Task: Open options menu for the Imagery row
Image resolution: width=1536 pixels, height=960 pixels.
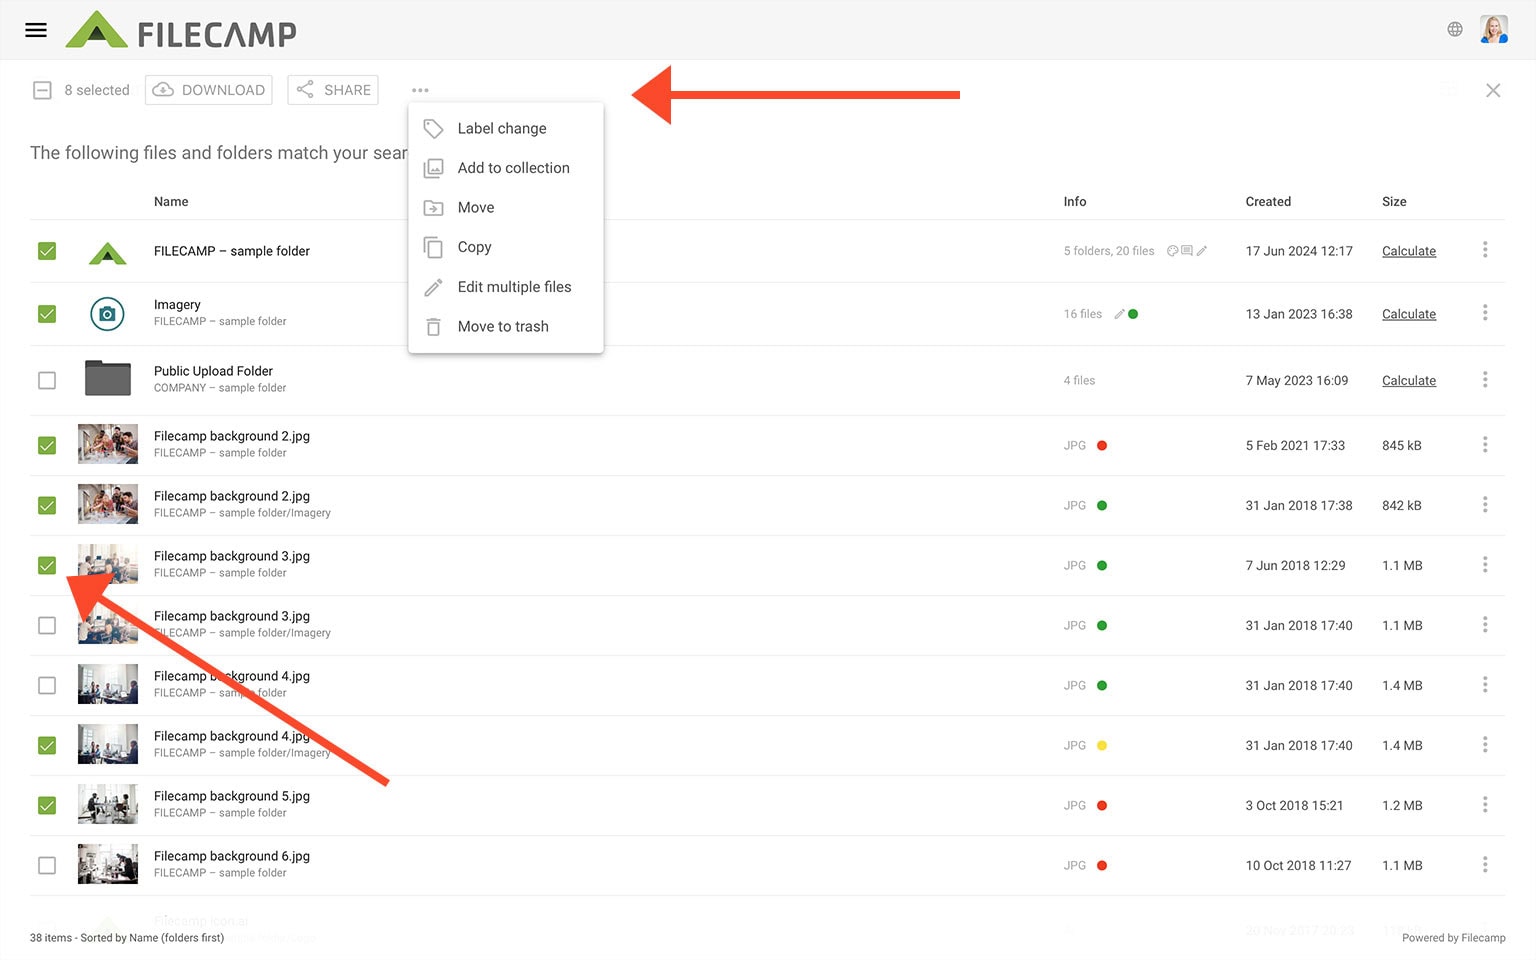Action: 1485,312
